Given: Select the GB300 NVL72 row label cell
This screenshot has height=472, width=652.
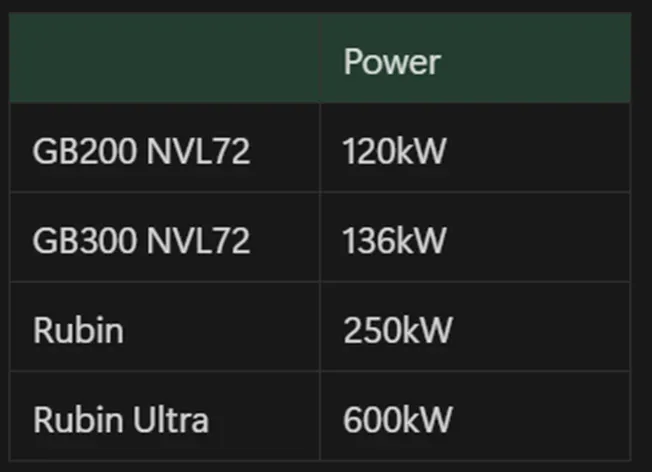Looking at the screenshot, I should (141, 241).
